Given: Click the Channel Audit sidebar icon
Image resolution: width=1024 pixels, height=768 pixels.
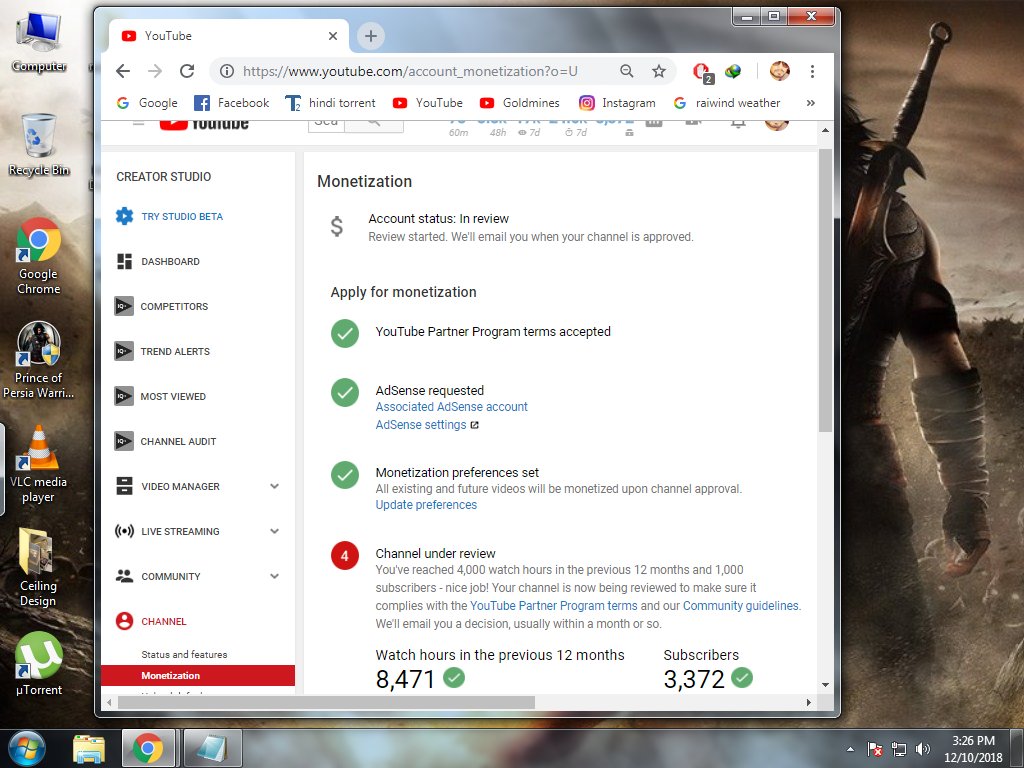Looking at the screenshot, I should point(124,441).
